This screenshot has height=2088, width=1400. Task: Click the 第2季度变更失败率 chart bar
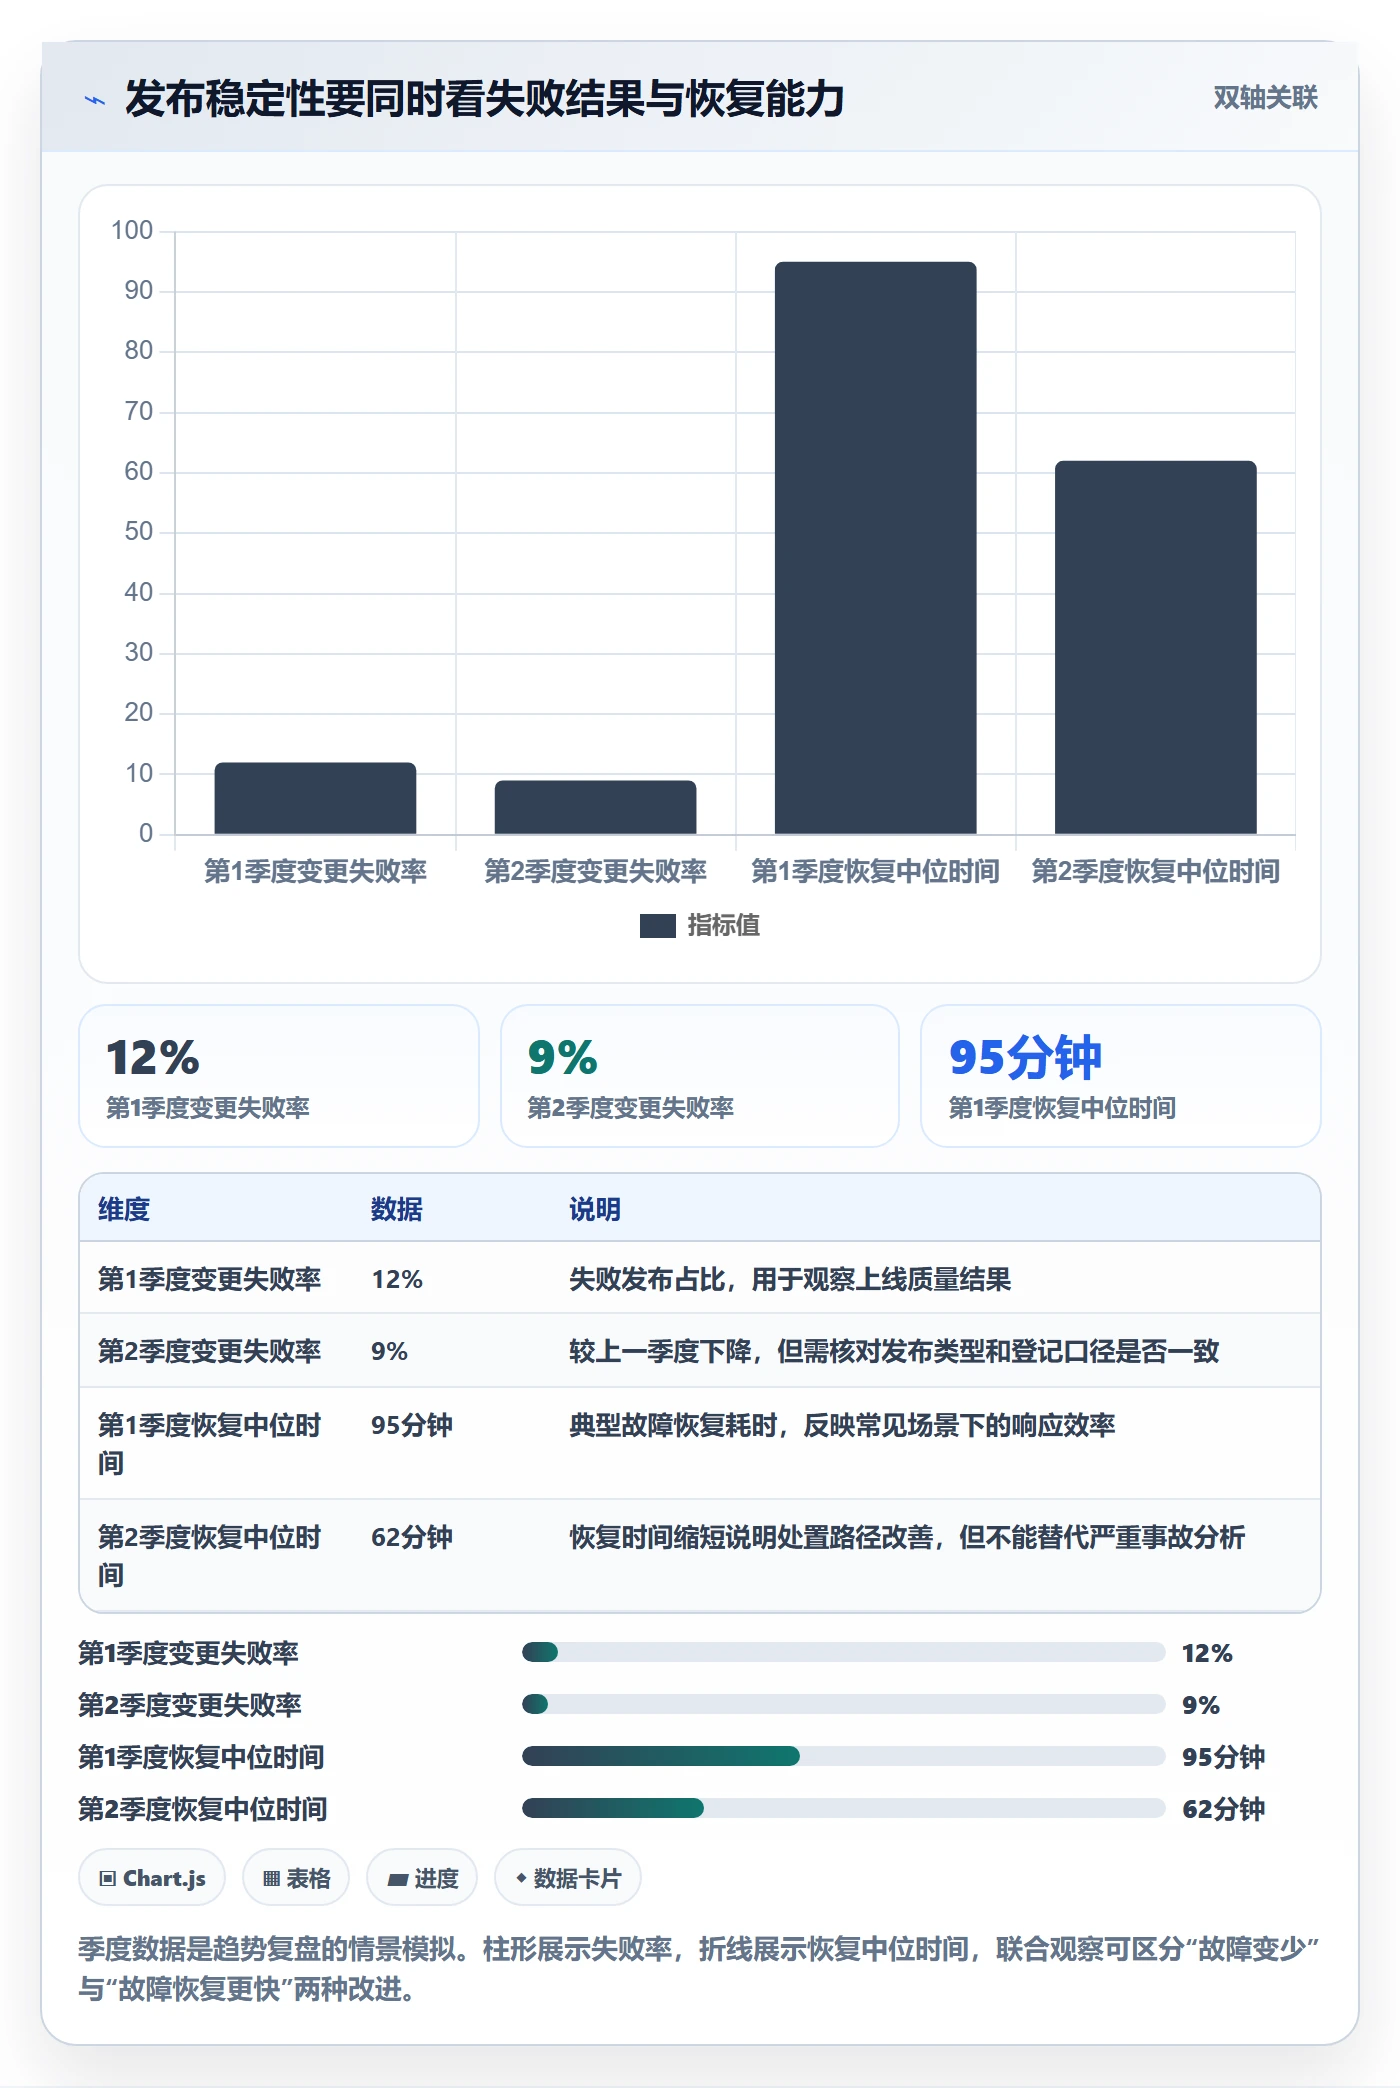pyautogui.click(x=595, y=807)
